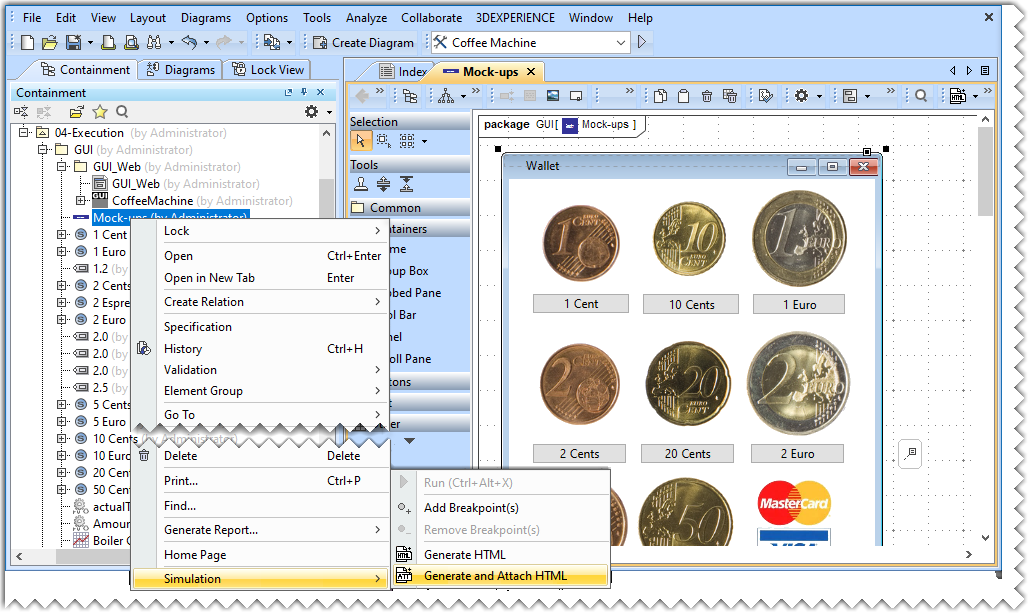This screenshot has height=614, width=1029.
Task: Click the open folder icon in main toolbar
Action: pyautogui.click(x=50, y=43)
